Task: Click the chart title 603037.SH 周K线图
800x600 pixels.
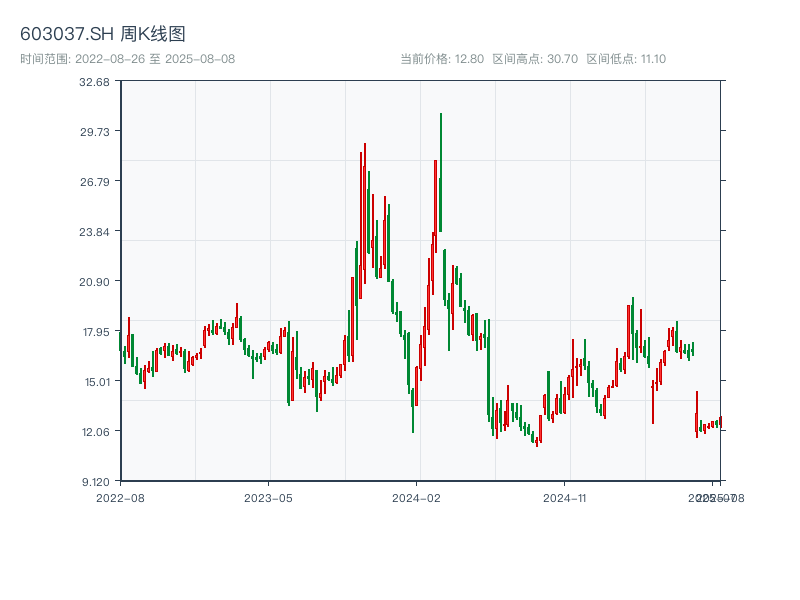Action: click(x=103, y=34)
